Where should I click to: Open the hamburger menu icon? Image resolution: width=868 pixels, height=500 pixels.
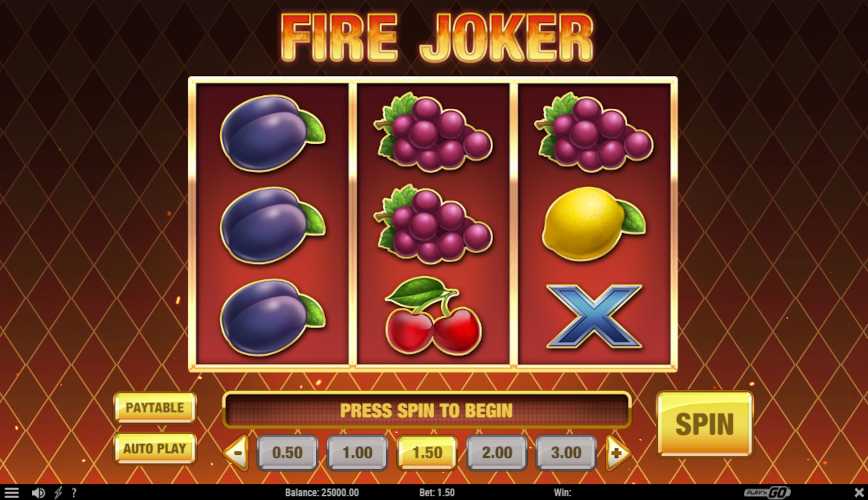(x=11, y=492)
